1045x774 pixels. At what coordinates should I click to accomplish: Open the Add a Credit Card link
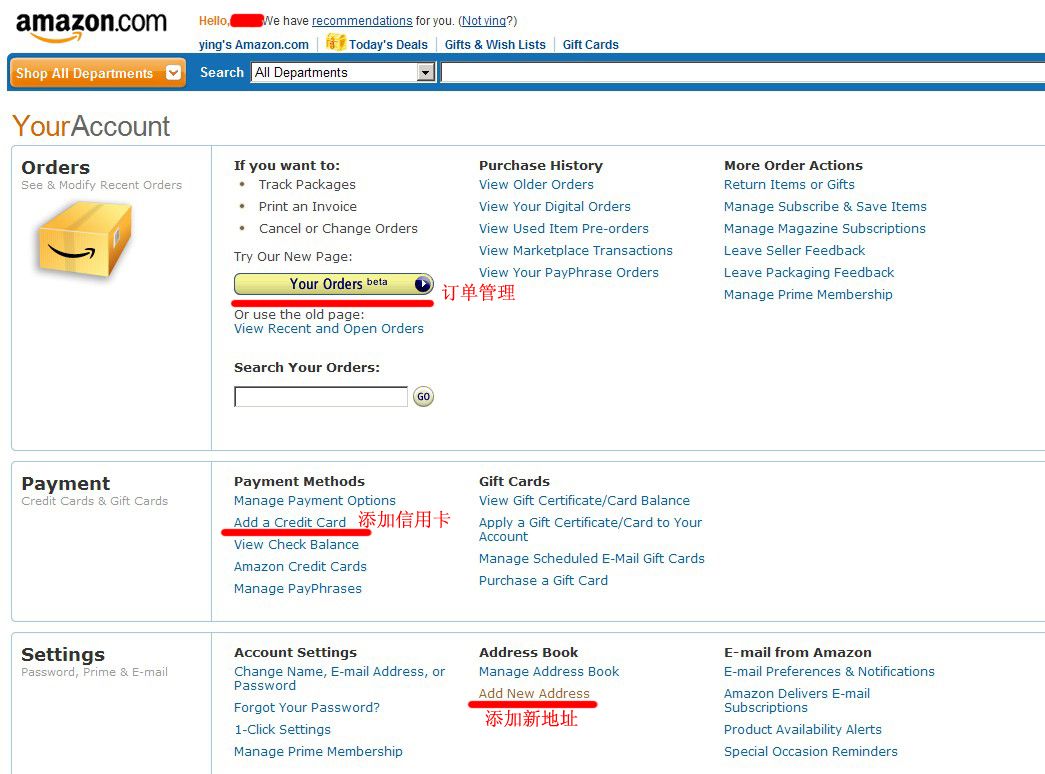(x=290, y=523)
